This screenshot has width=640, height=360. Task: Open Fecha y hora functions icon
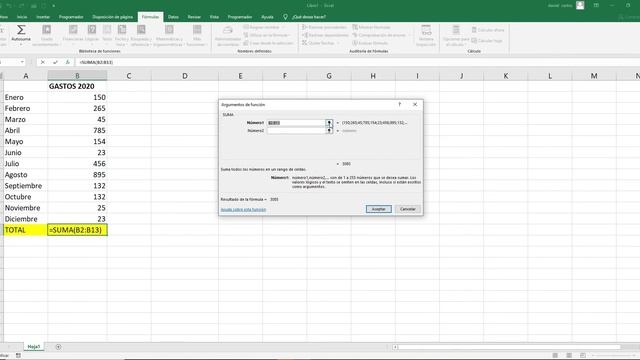(x=122, y=29)
